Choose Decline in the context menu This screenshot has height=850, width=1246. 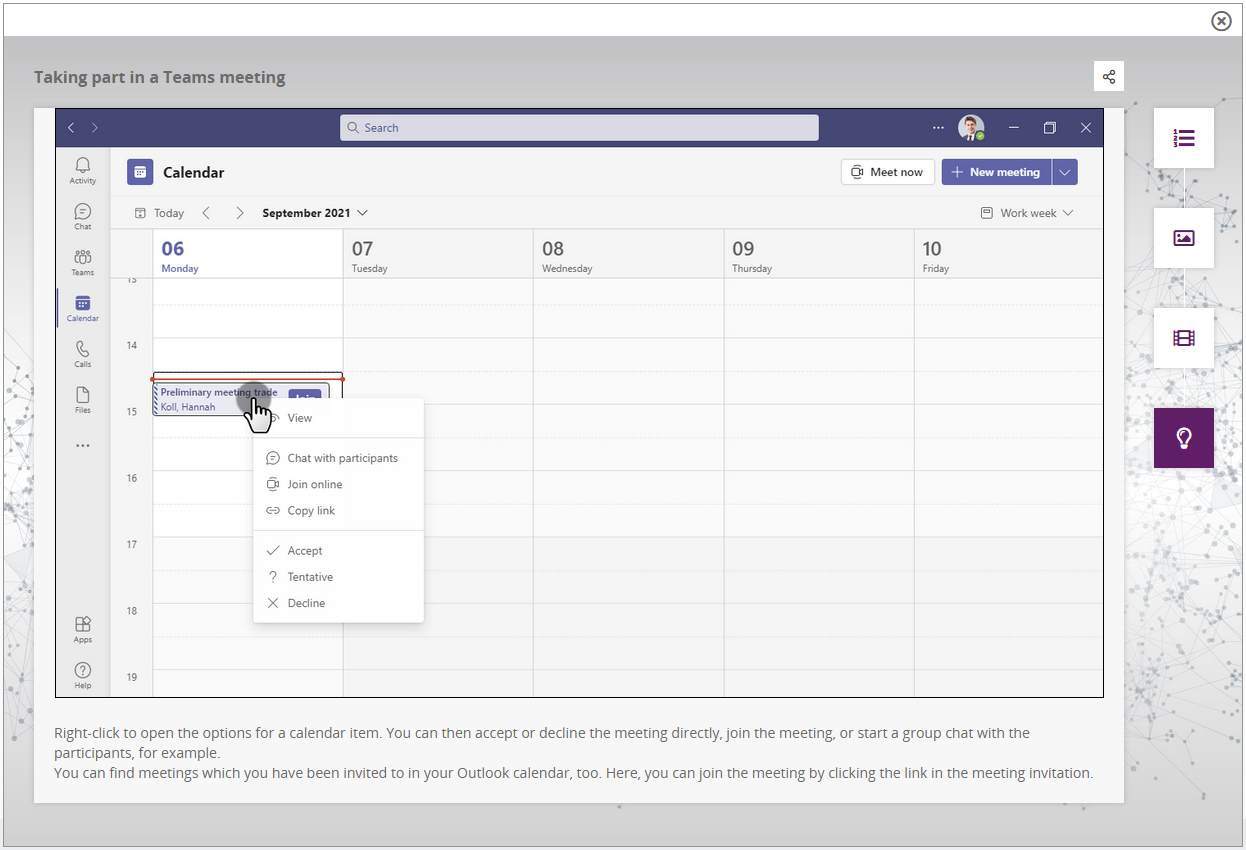(x=339, y=603)
